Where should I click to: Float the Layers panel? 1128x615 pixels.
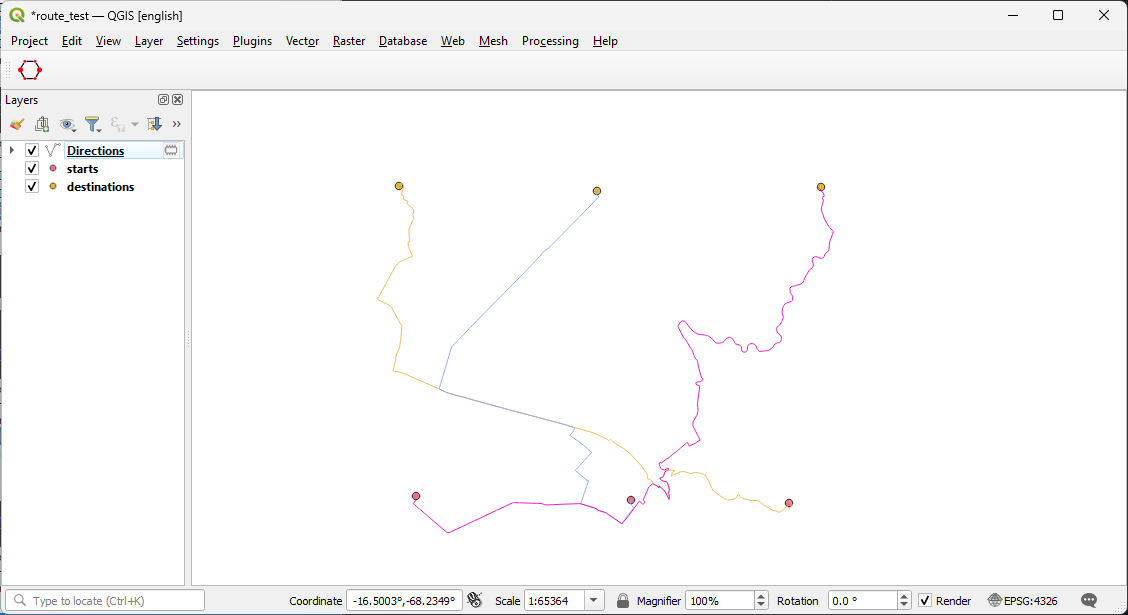[x=163, y=100]
